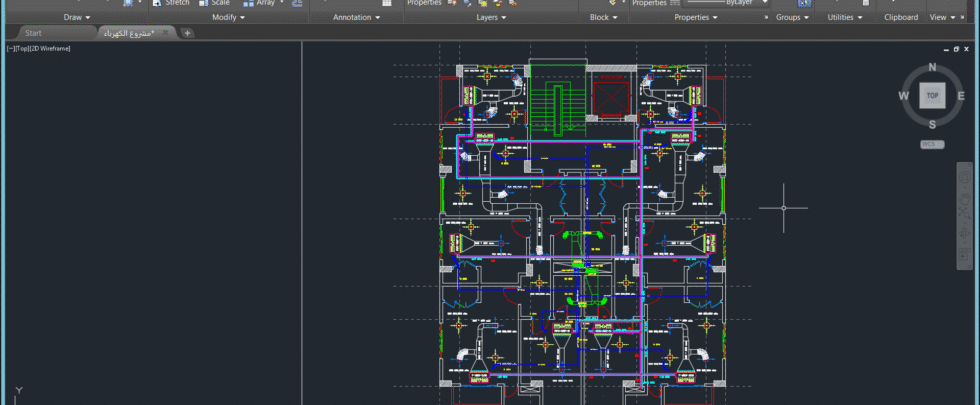Expand the Annotation panel
Viewport: 980px width, 405px height.
(356, 18)
